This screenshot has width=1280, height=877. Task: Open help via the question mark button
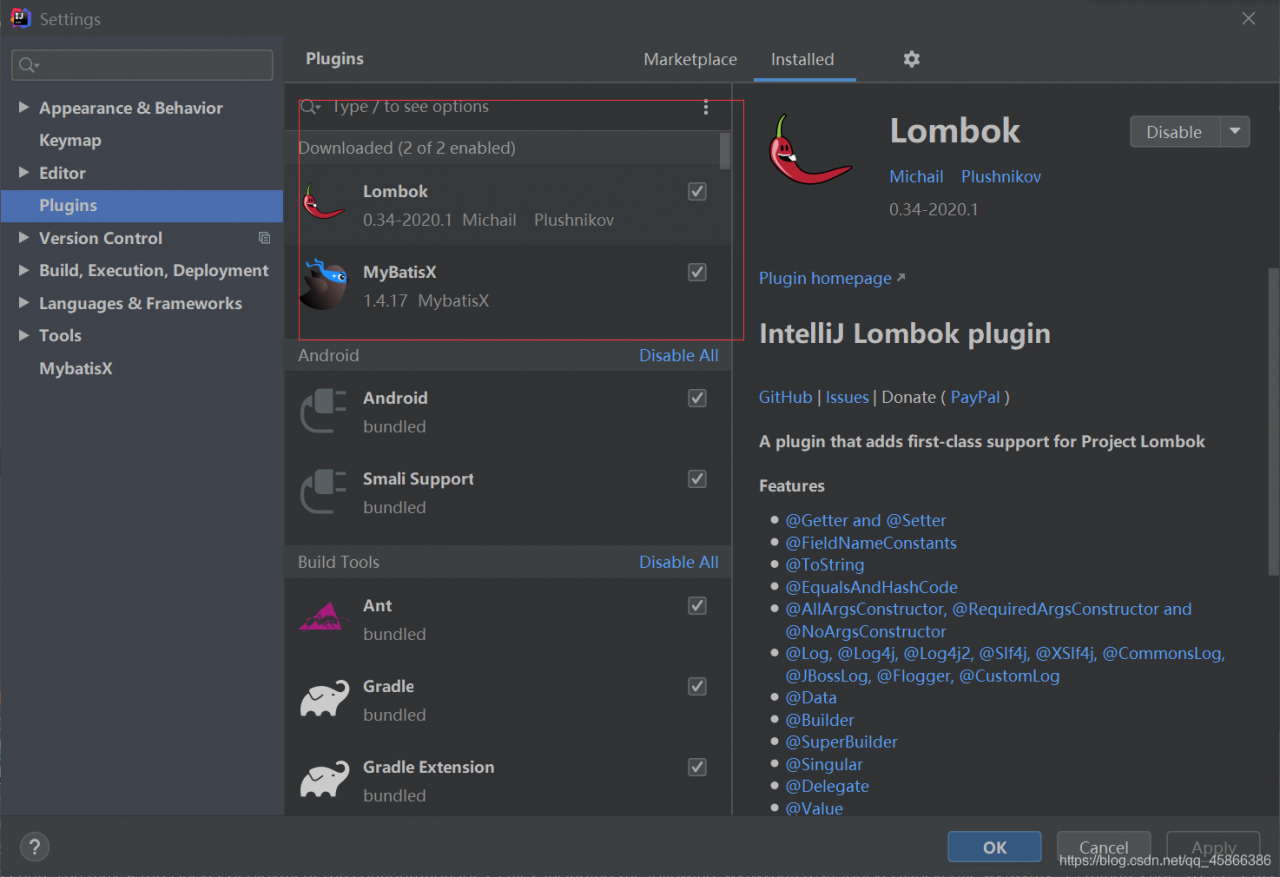click(x=35, y=846)
